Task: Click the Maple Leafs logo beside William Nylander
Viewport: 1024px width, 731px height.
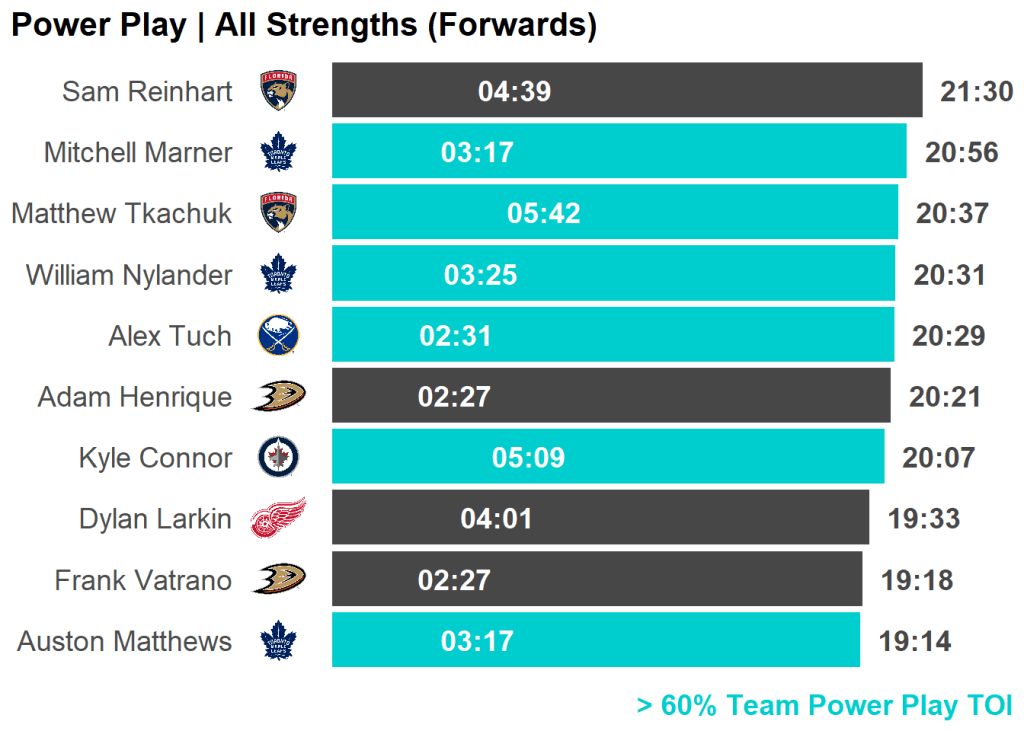Action: [x=279, y=274]
